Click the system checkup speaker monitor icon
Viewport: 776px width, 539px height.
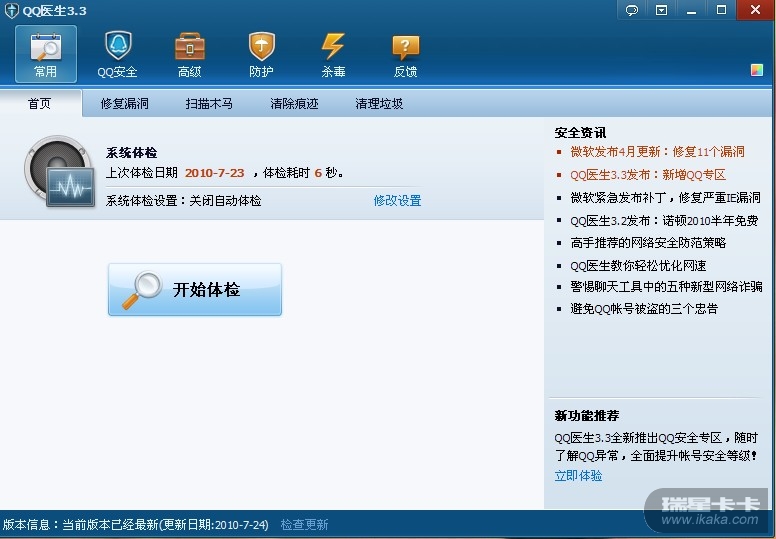tap(59, 171)
